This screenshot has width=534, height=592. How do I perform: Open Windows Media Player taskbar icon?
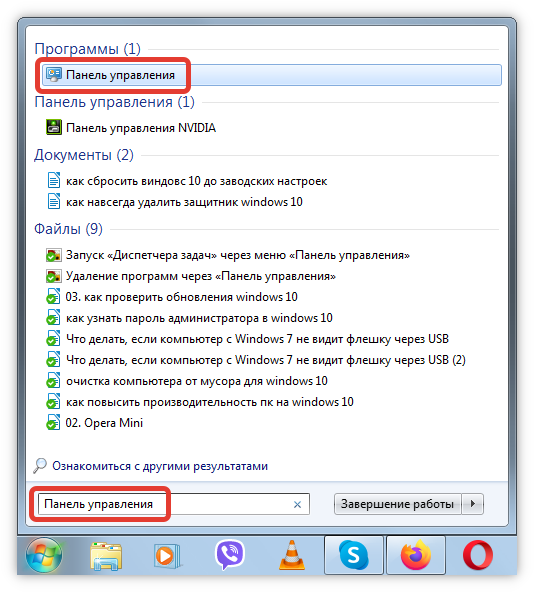[167, 556]
